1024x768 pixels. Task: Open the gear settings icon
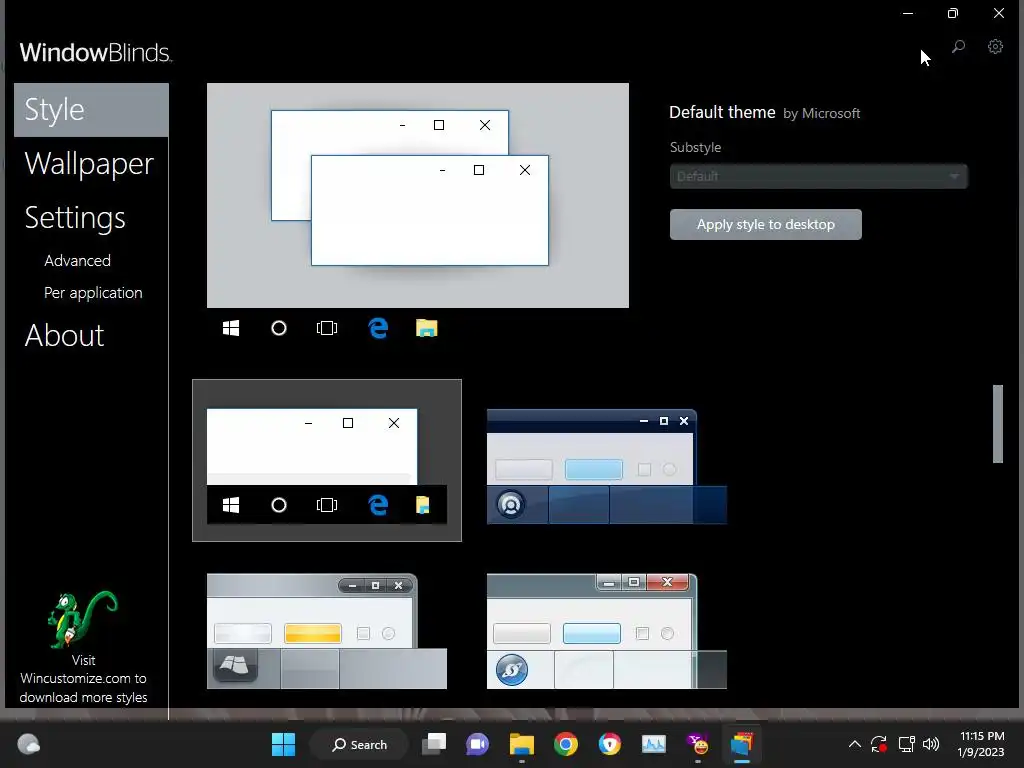click(x=995, y=47)
